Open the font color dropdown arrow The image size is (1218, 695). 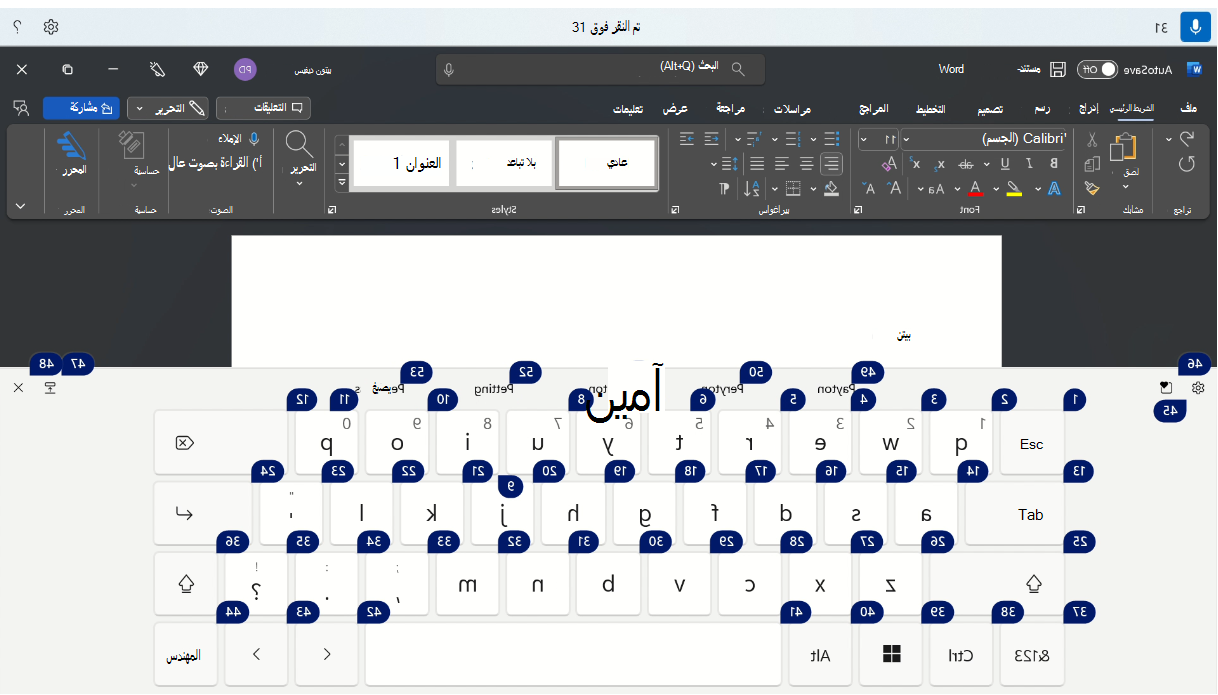[957, 188]
